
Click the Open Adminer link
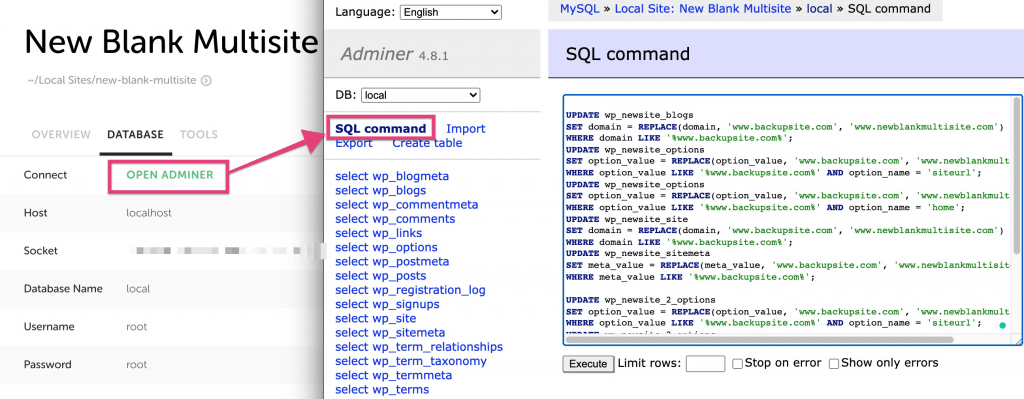click(x=170, y=174)
